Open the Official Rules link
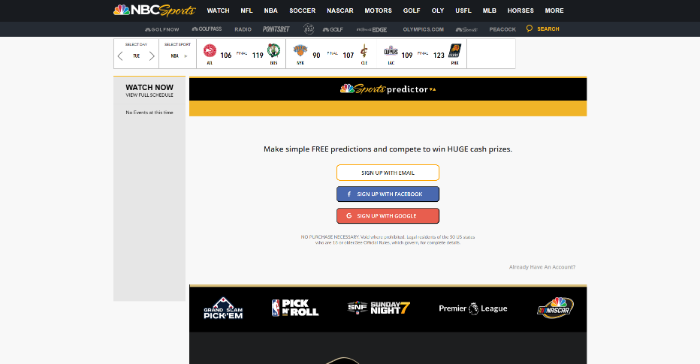The image size is (700, 364). pos(377,243)
